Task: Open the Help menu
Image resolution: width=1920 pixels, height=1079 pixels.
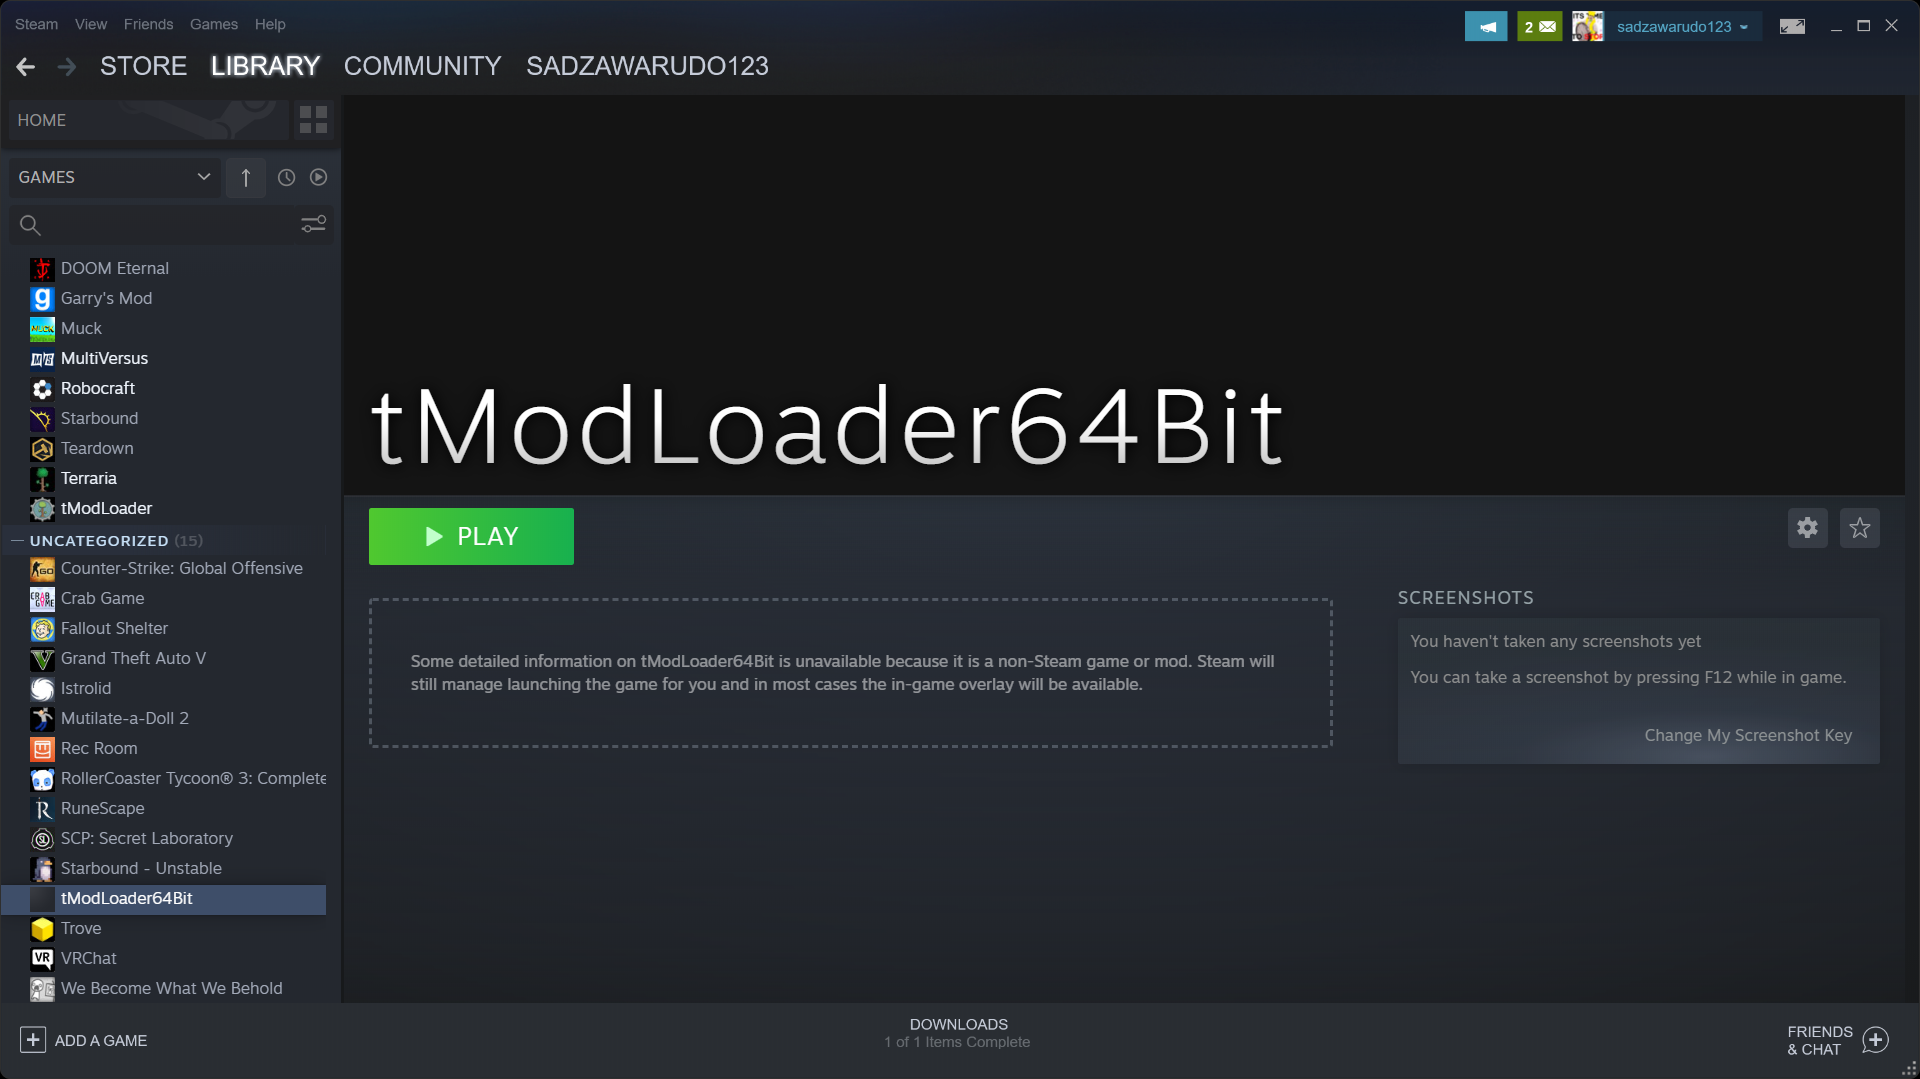Action: 270,24
